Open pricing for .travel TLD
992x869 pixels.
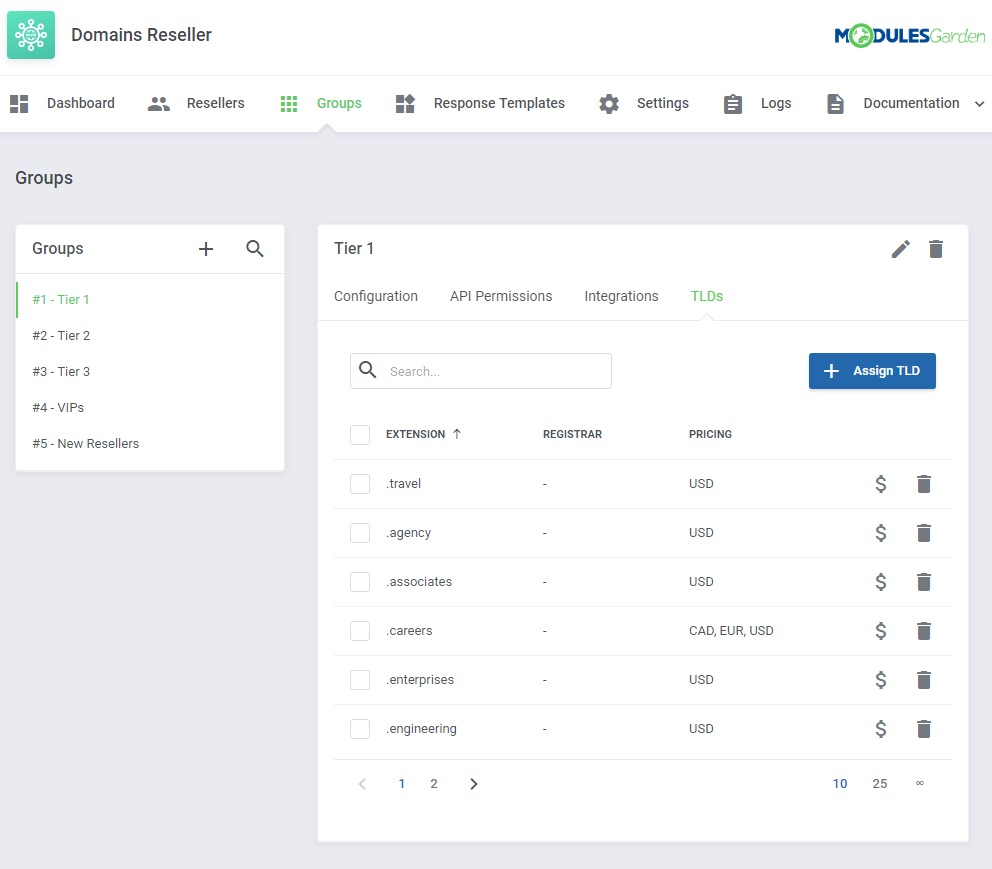tap(880, 484)
